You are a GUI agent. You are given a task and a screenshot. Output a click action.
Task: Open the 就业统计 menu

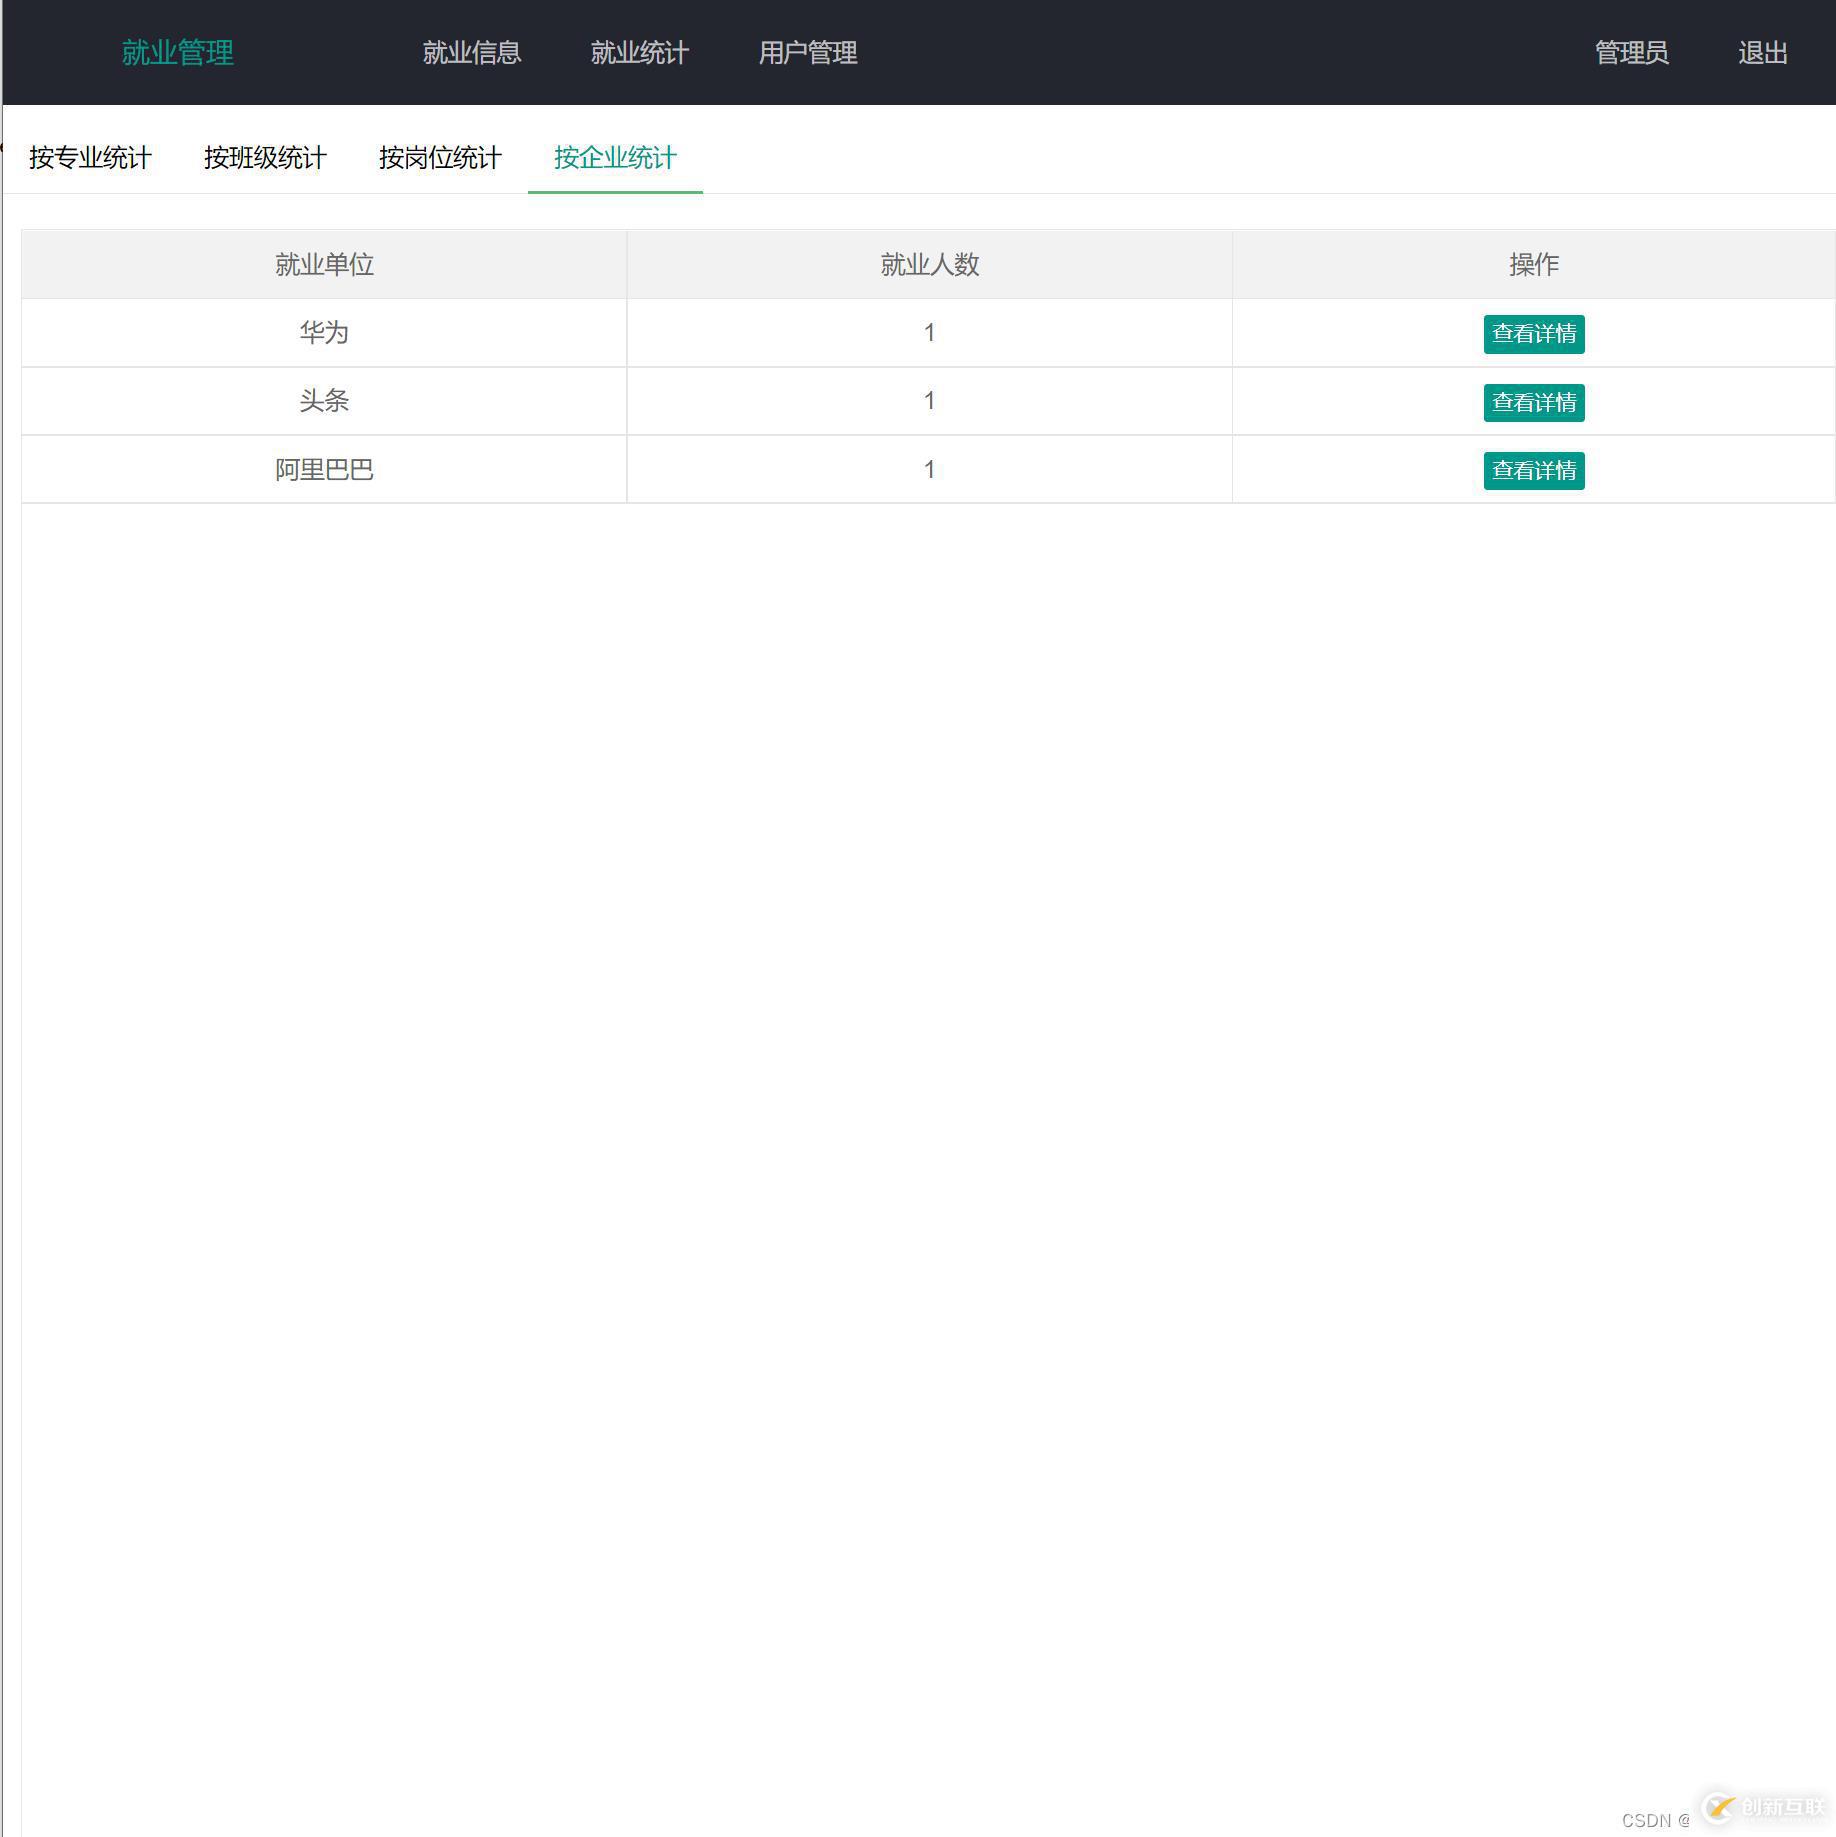(x=640, y=53)
